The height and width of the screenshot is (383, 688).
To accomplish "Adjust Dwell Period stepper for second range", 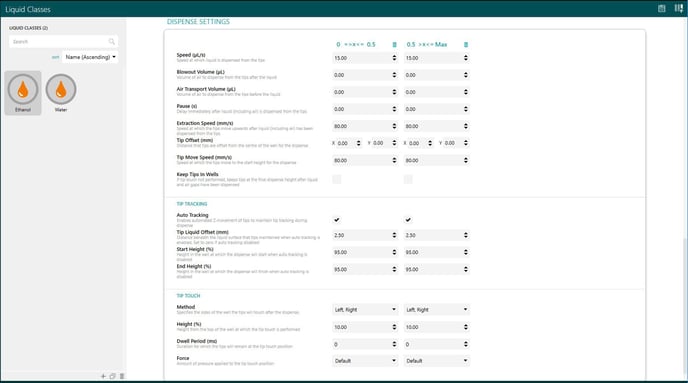I will pos(466,344).
